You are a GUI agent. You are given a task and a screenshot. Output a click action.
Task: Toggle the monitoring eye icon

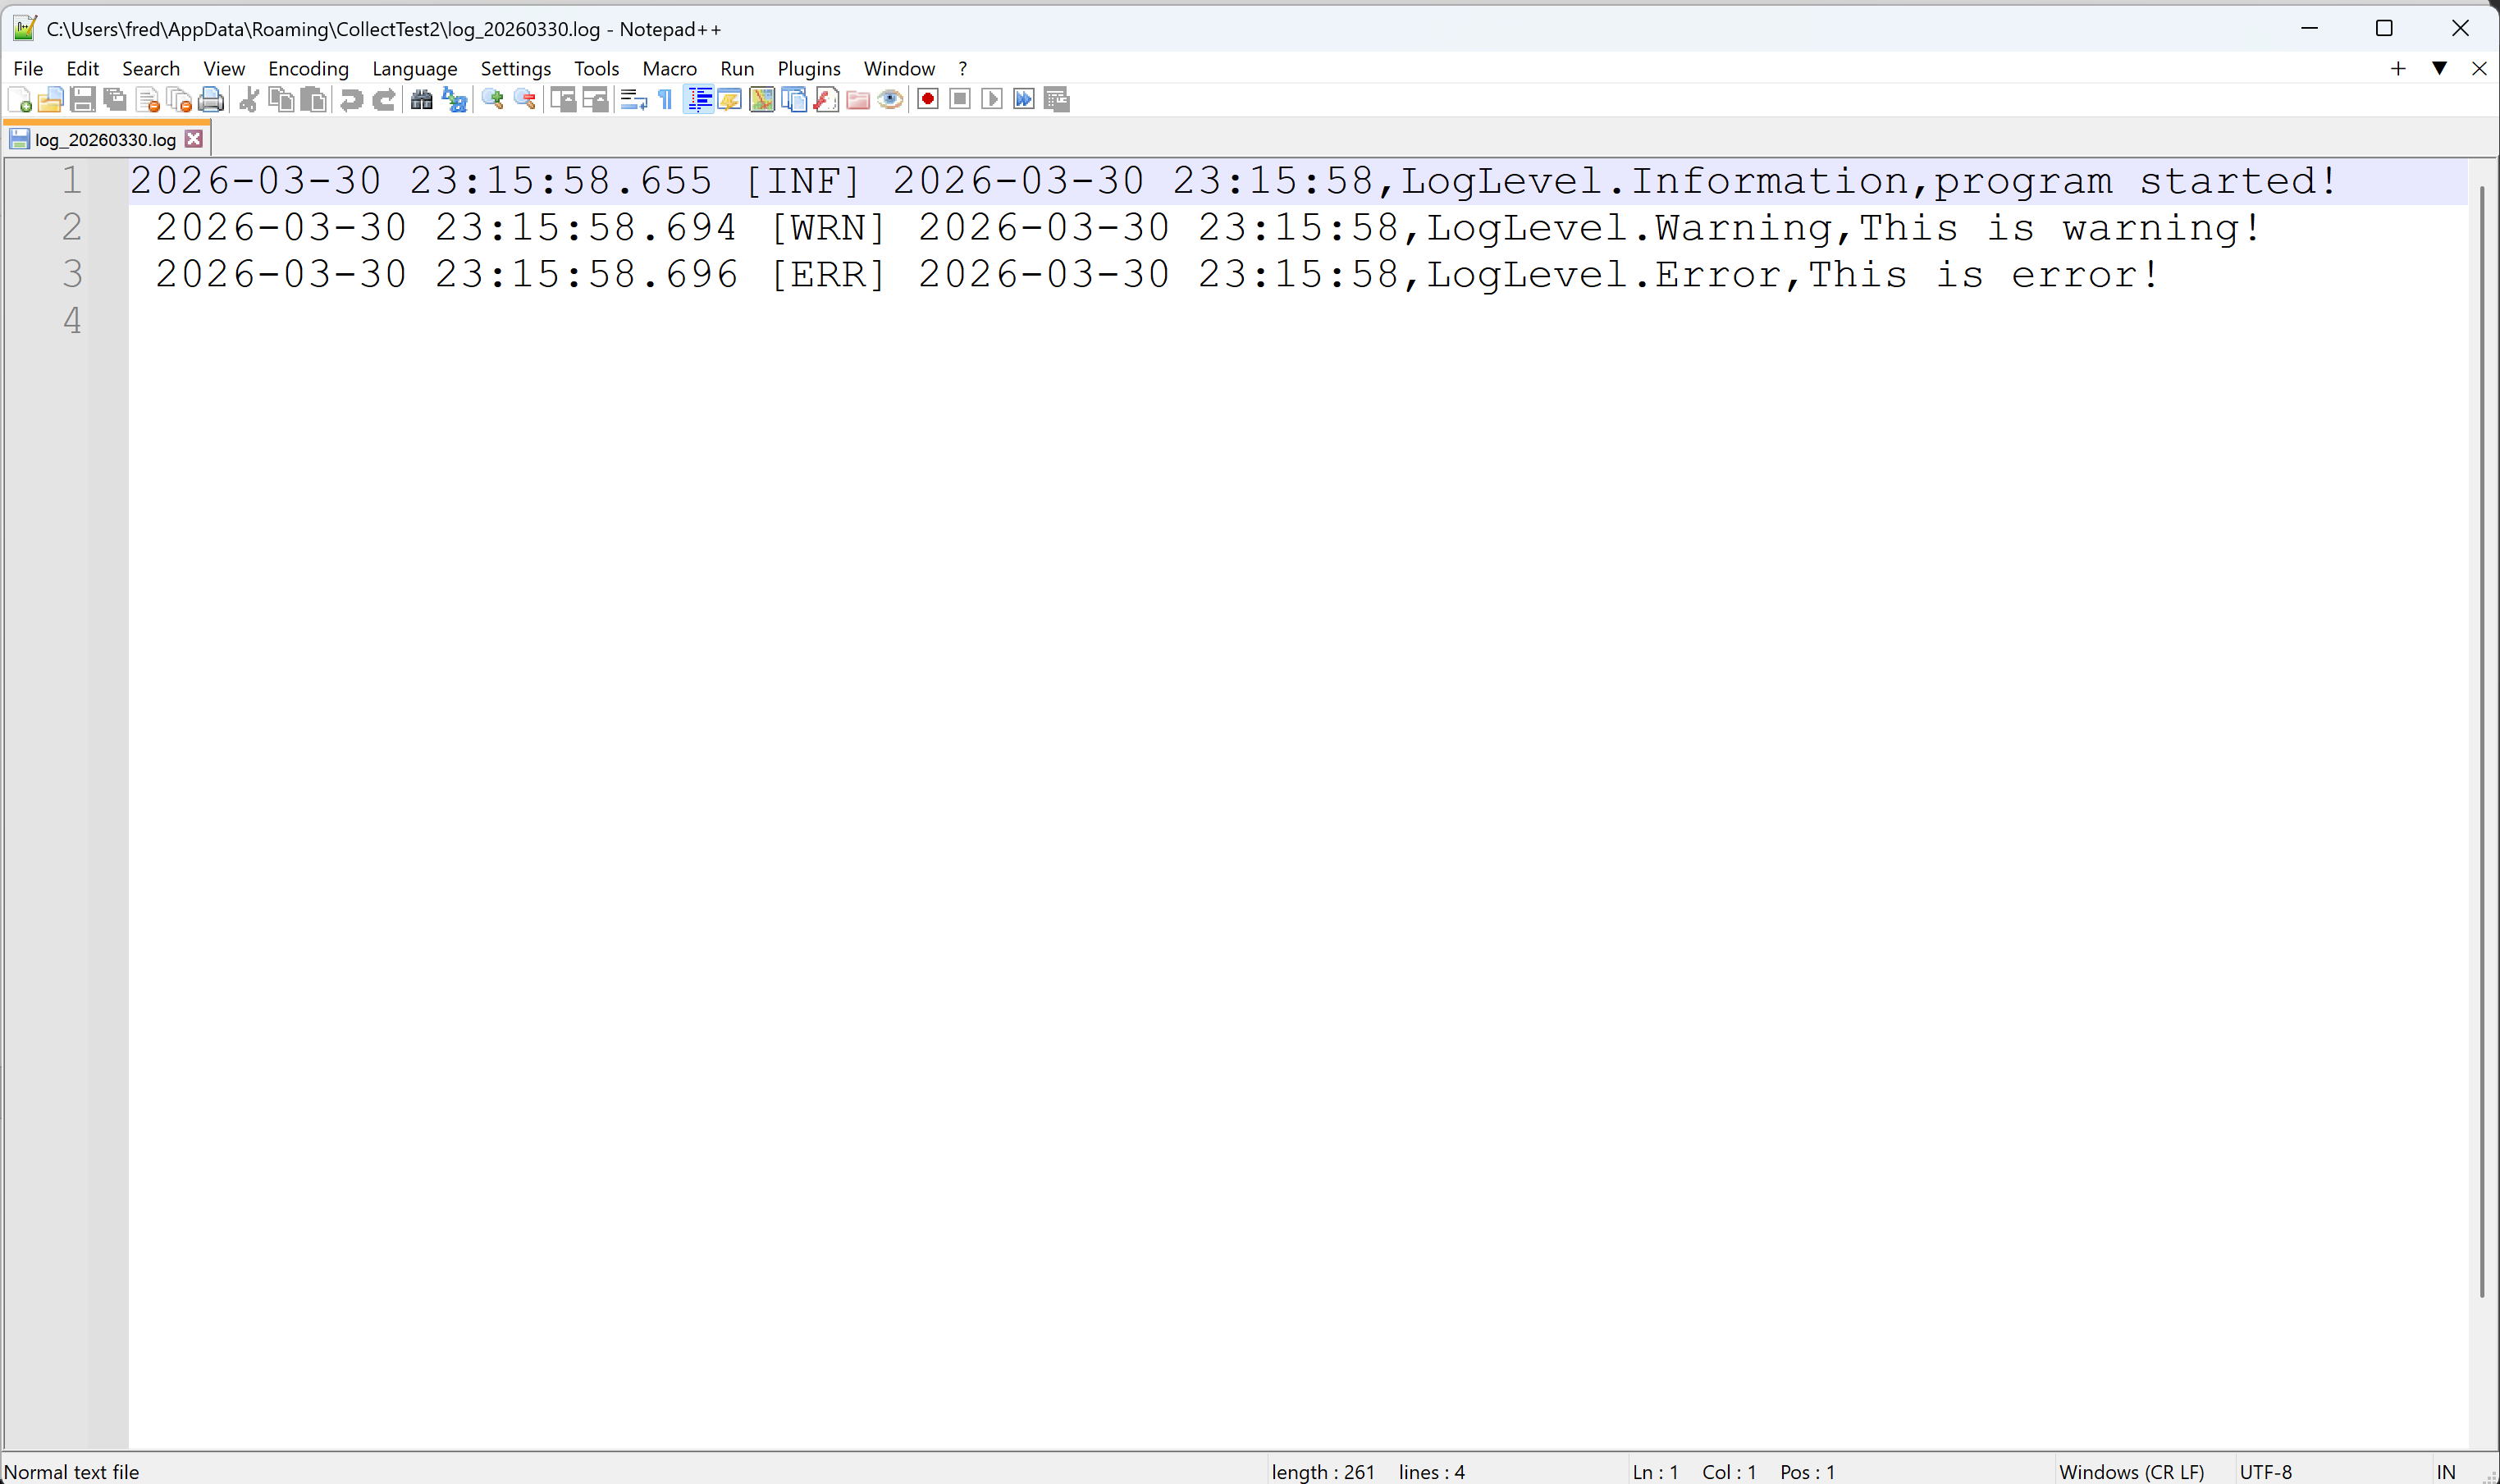tap(890, 99)
